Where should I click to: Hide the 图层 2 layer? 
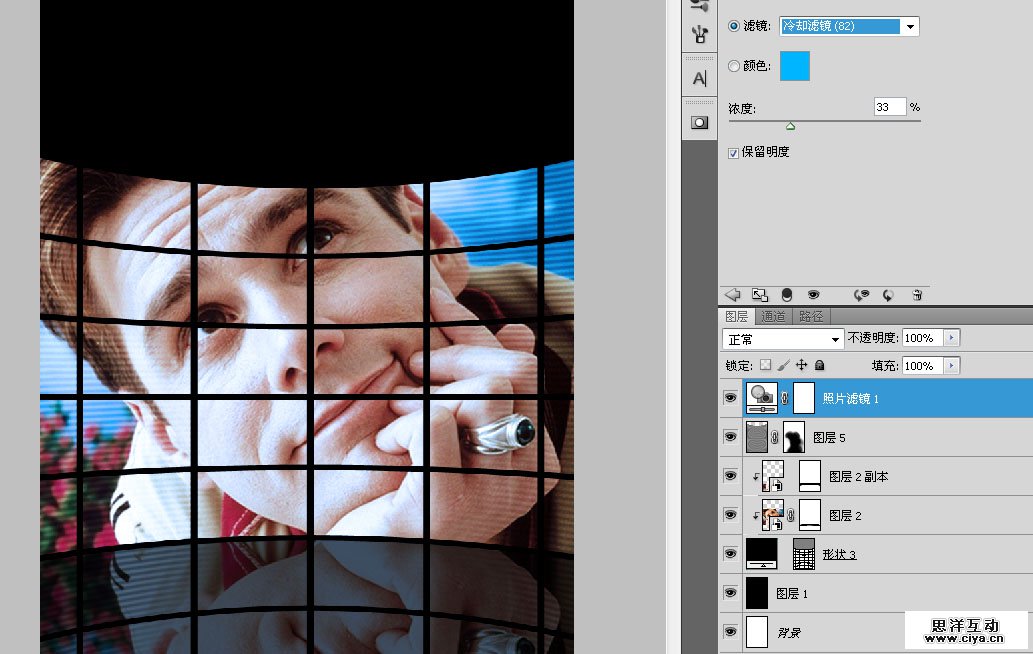point(730,514)
